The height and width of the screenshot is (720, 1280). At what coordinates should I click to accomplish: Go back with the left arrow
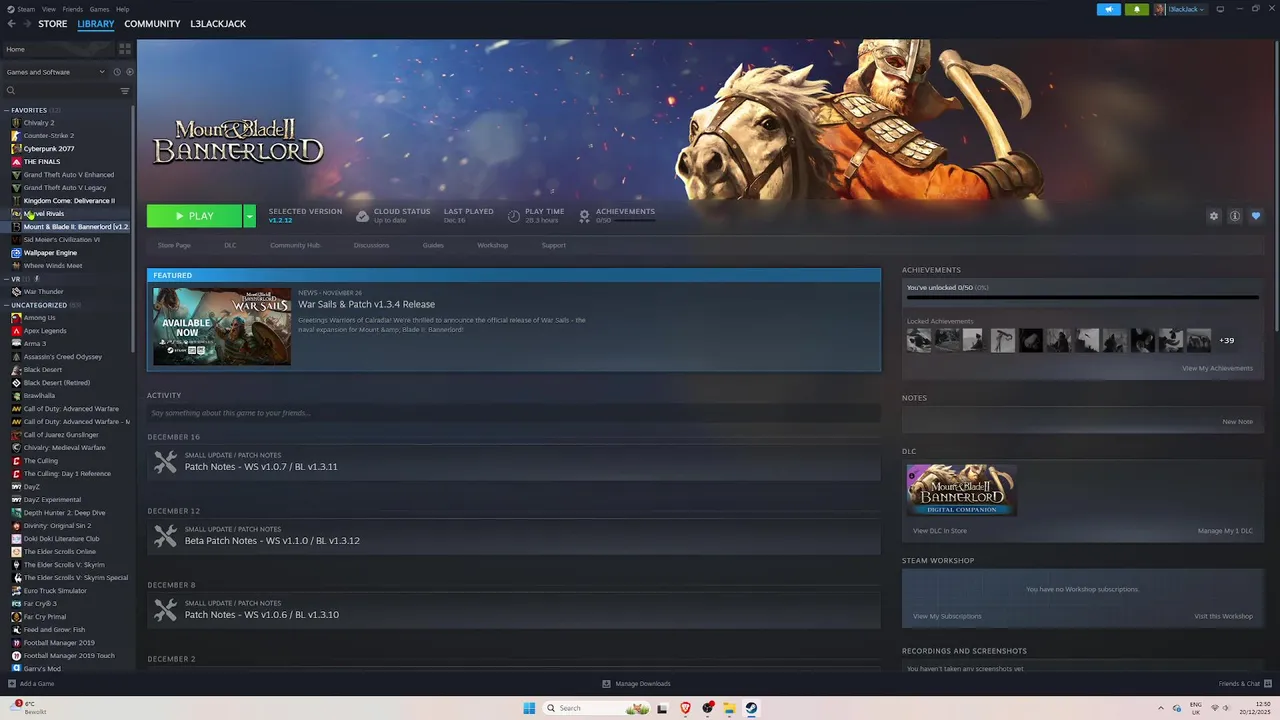[x=12, y=24]
